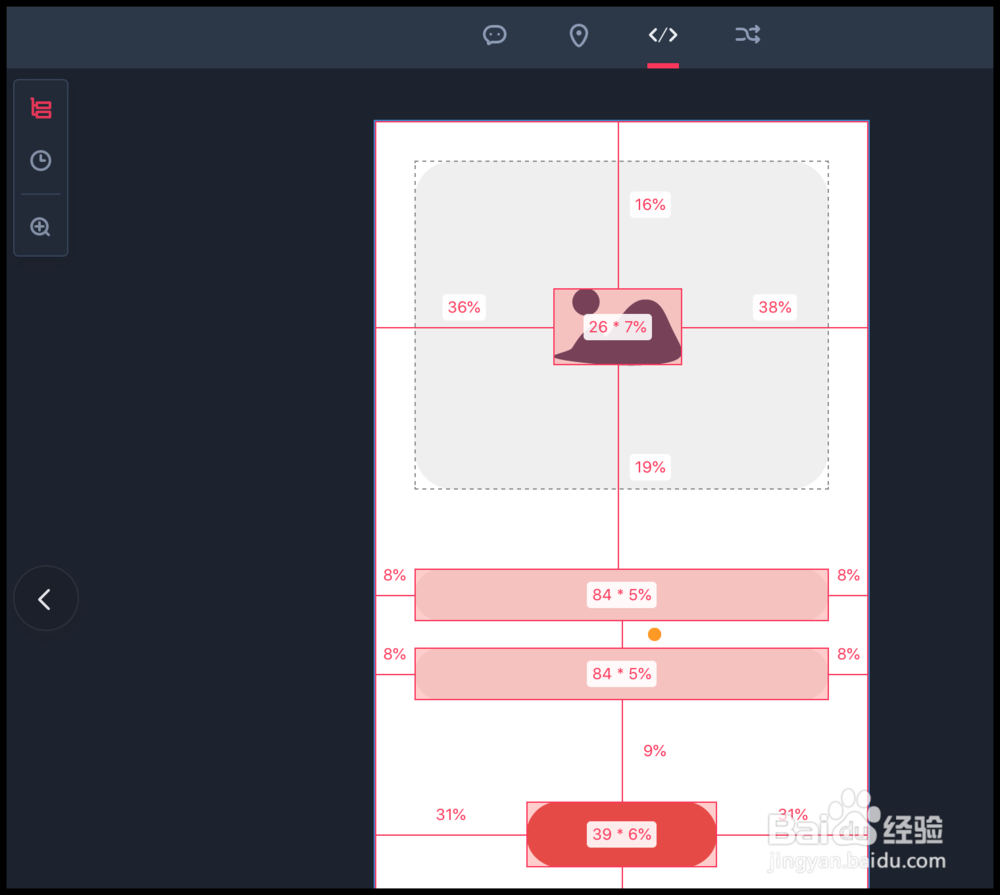
Task: Click the top '84 * 5%' input bar
Action: click(621, 594)
